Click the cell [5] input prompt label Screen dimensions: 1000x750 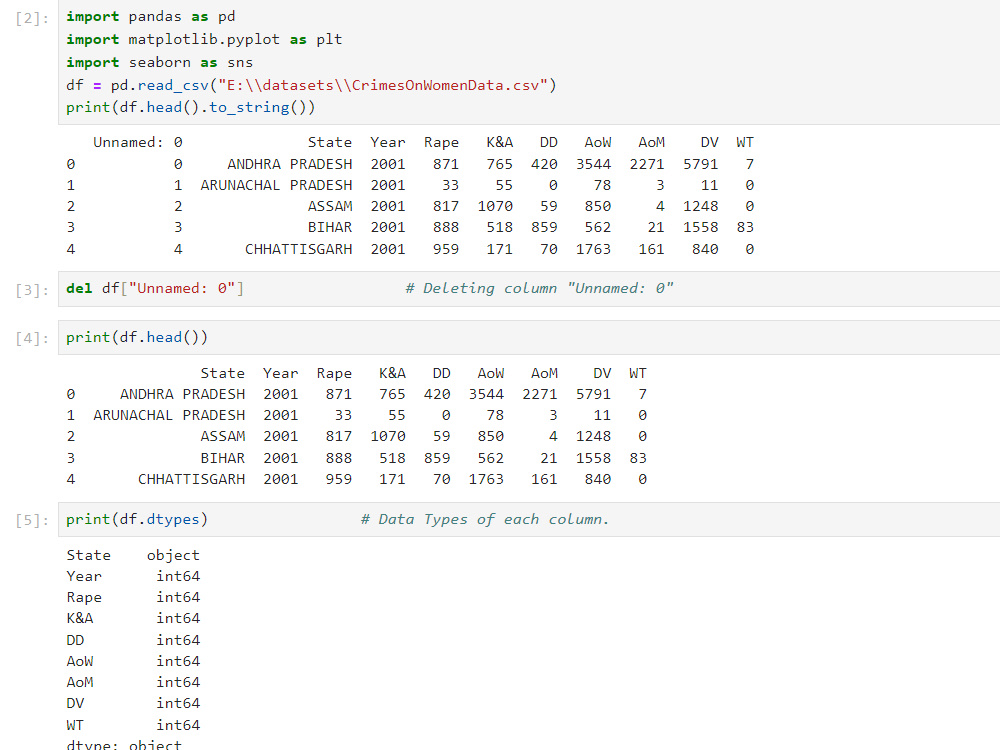[32, 520]
